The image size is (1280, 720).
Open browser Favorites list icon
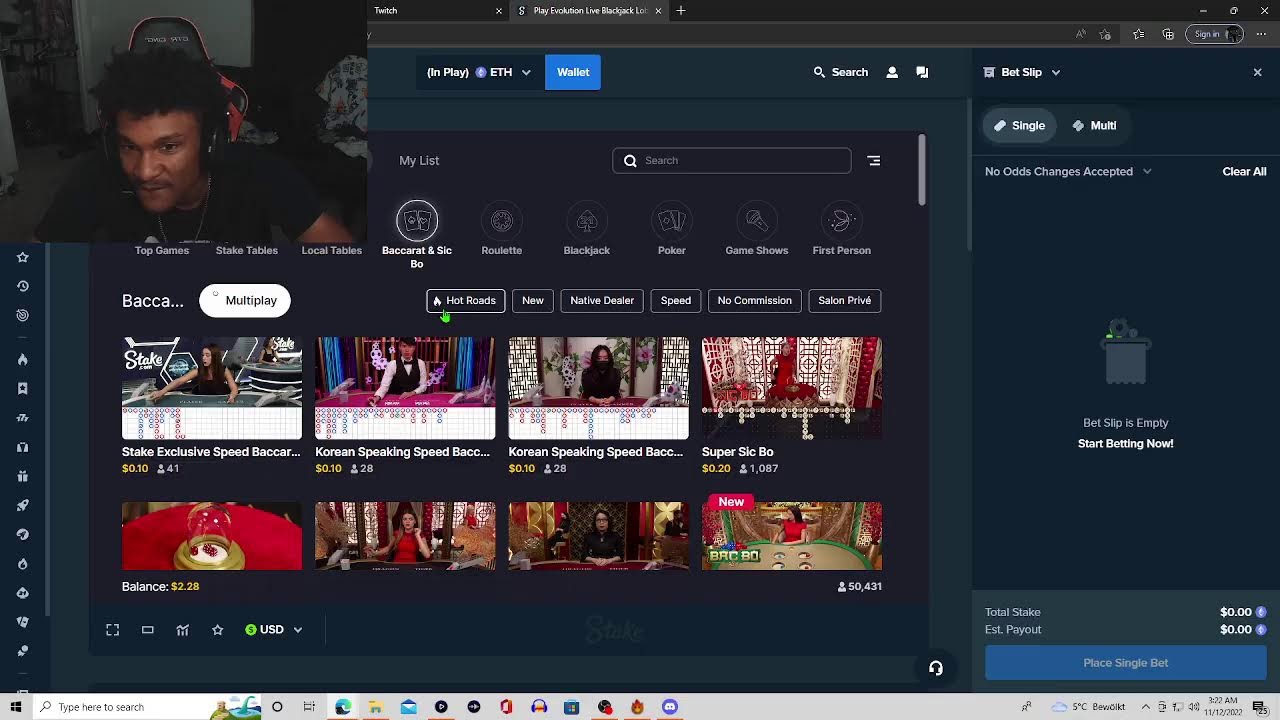1139,34
